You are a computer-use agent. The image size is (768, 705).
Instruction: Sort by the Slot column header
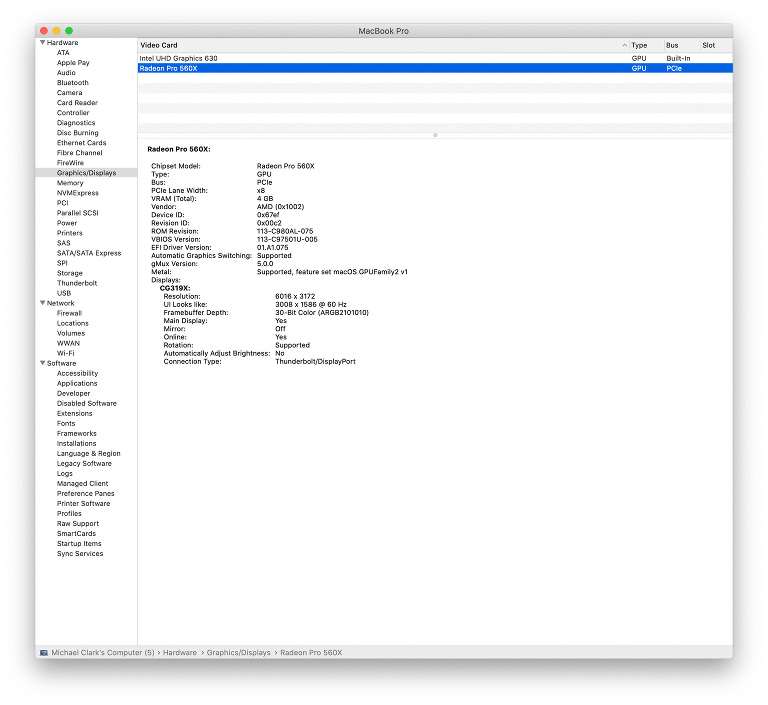[x=708, y=45]
